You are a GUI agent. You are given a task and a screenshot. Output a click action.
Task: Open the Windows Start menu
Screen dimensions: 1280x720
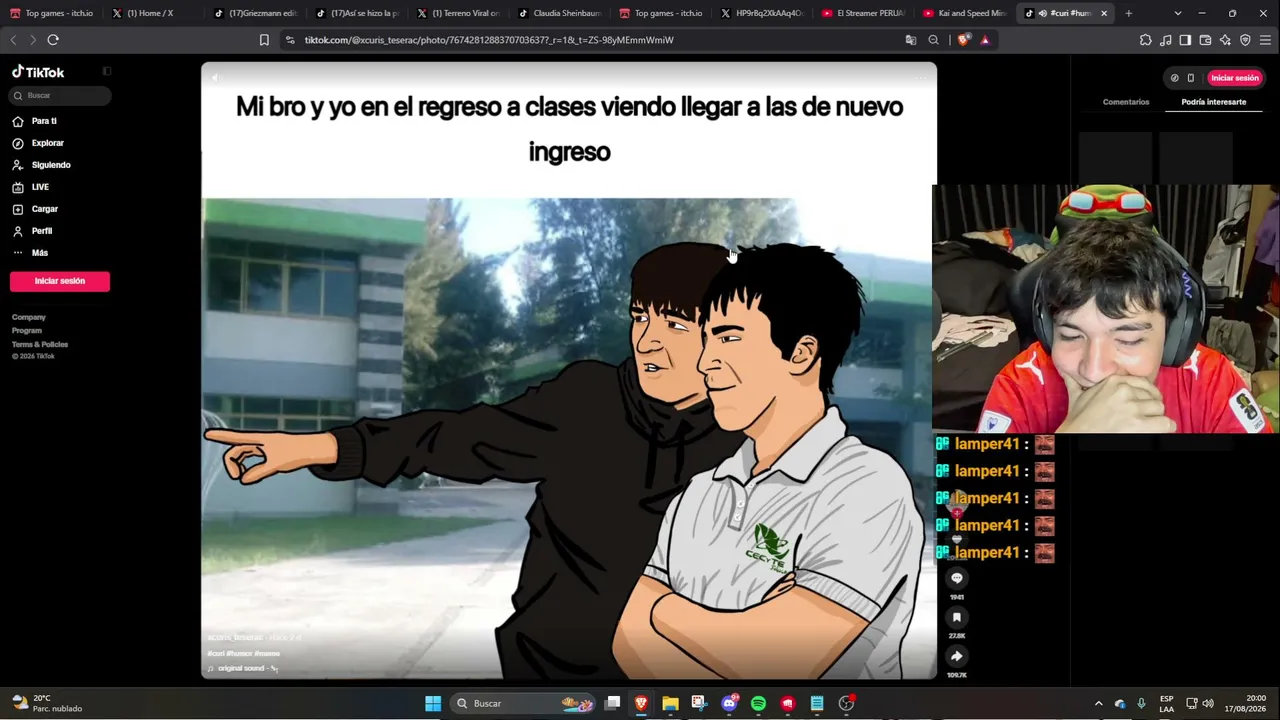tap(433, 703)
